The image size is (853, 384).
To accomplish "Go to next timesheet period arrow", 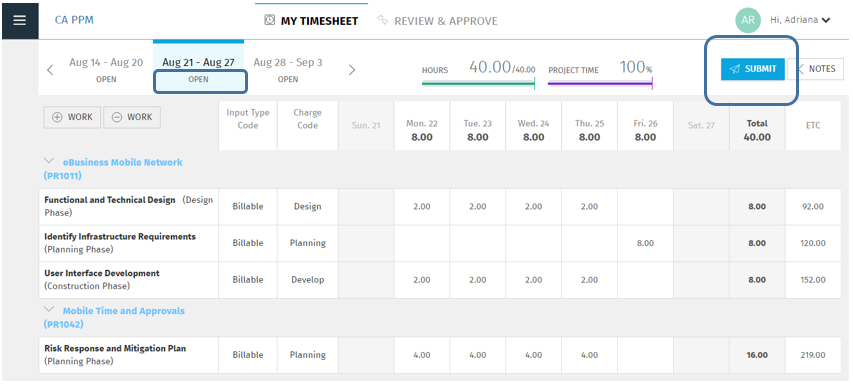I will (x=352, y=70).
